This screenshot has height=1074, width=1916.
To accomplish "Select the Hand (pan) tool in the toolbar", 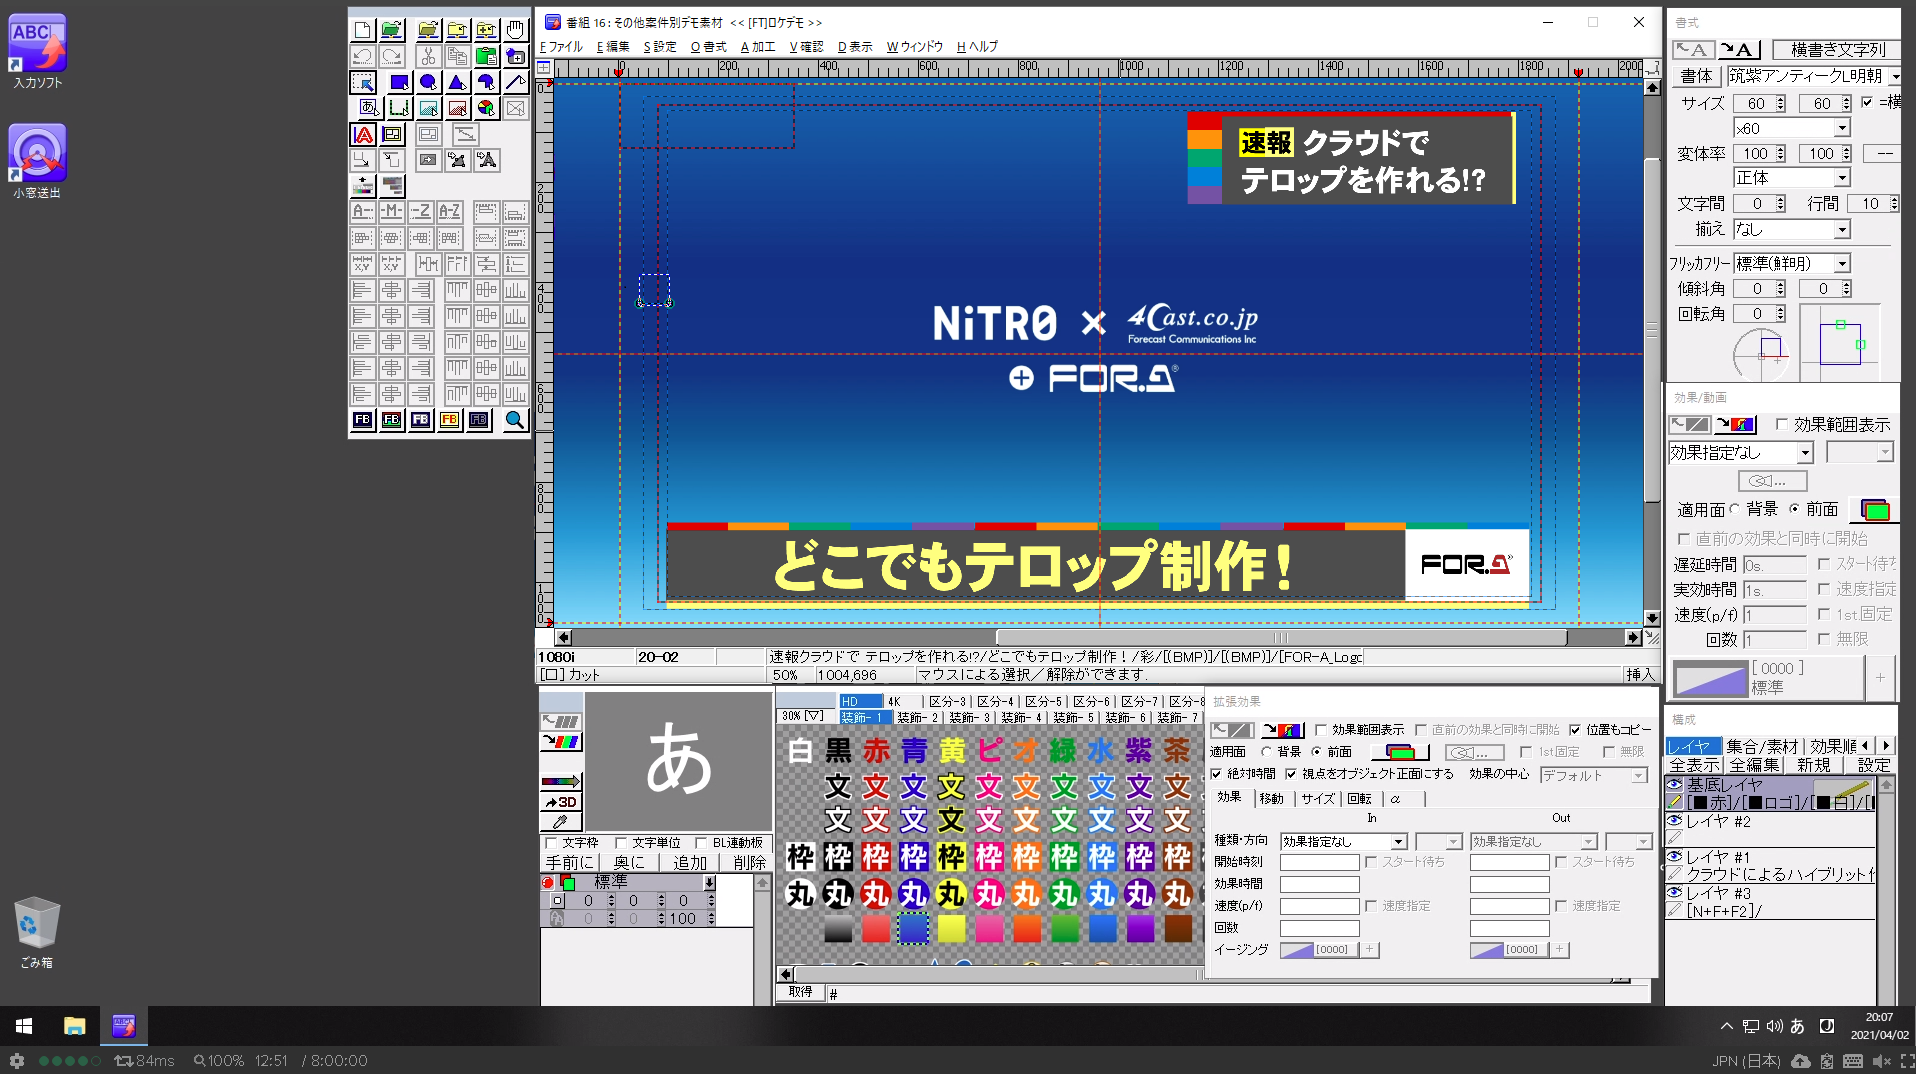I will (515, 30).
